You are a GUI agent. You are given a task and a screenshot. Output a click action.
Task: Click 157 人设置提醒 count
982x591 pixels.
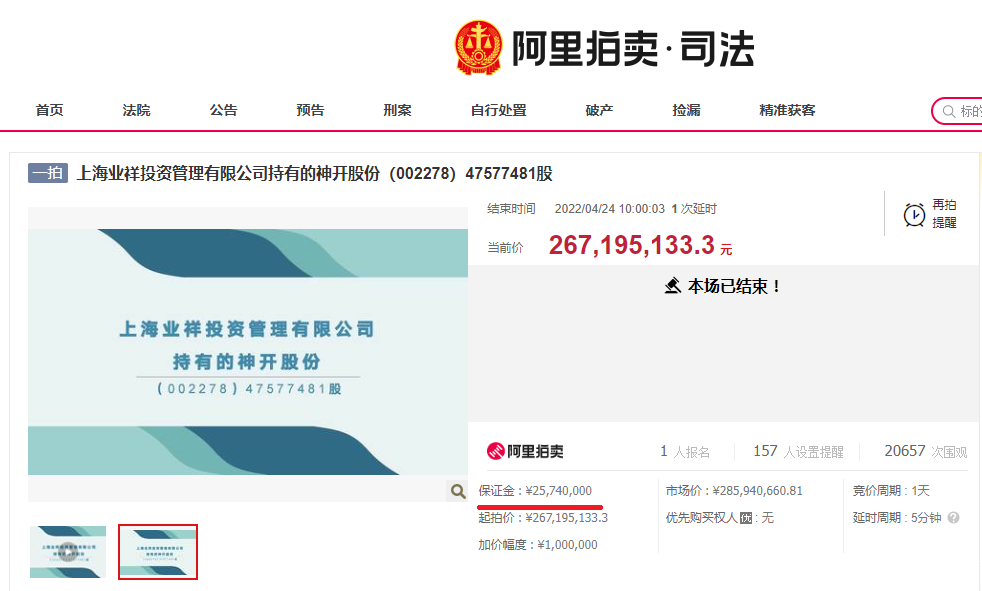point(798,451)
